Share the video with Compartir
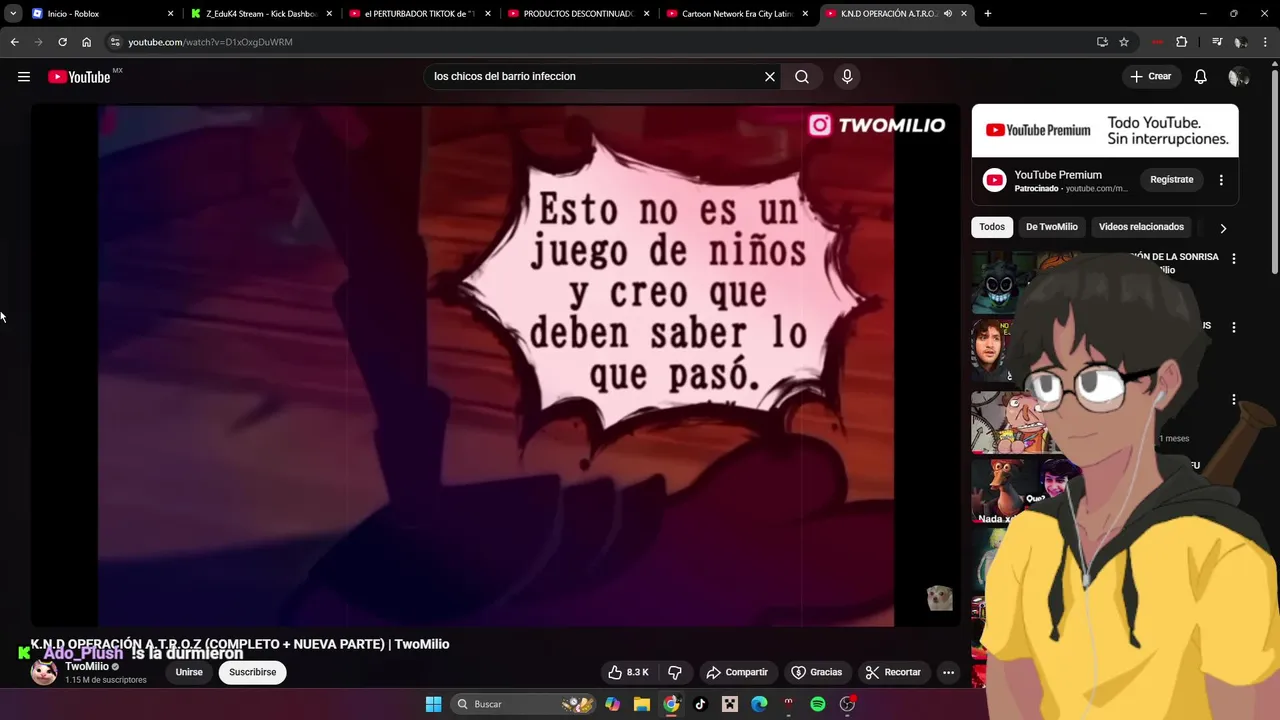1280x720 pixels. point(737,672)
